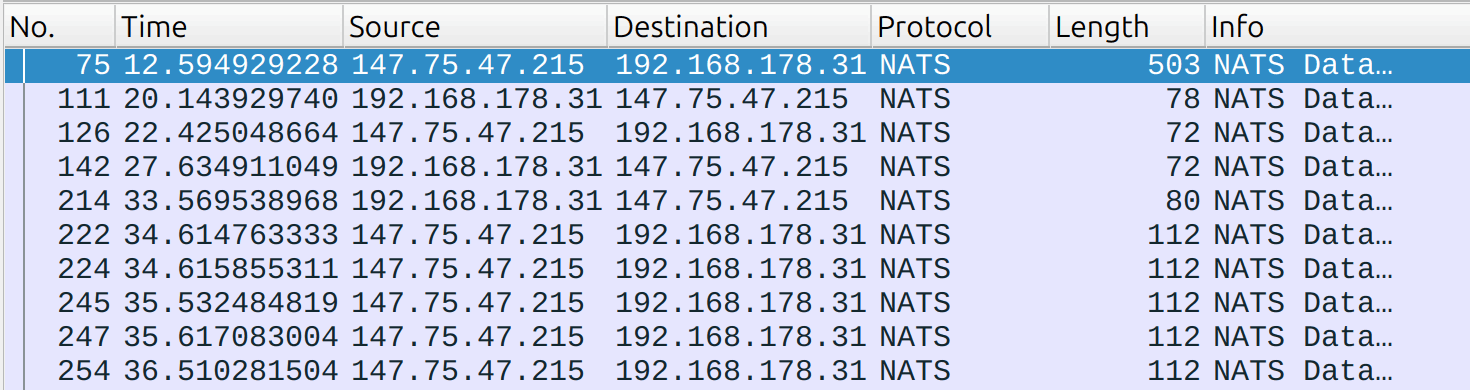1470x390 pixels.
Task: Click the Source column header
Action: (x=475, y=26)
